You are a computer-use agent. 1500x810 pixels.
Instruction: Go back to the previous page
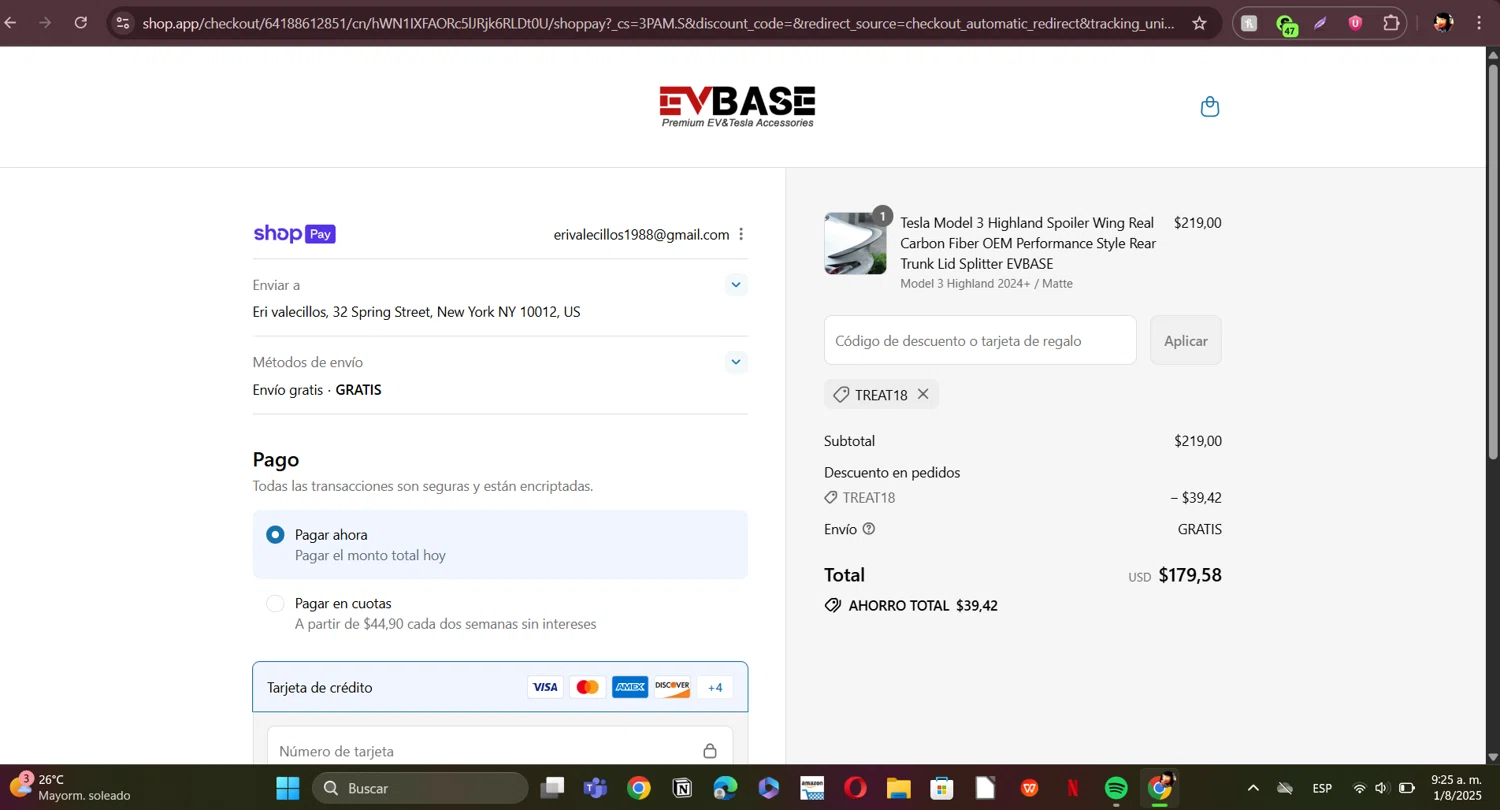tap(10, 23)
